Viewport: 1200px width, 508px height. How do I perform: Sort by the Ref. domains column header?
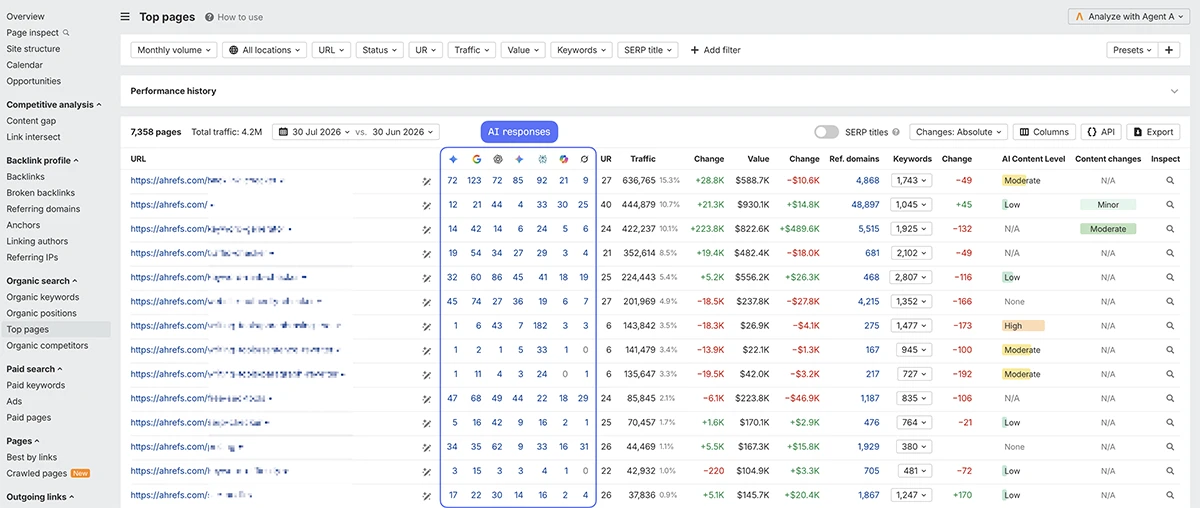point(855,159)
